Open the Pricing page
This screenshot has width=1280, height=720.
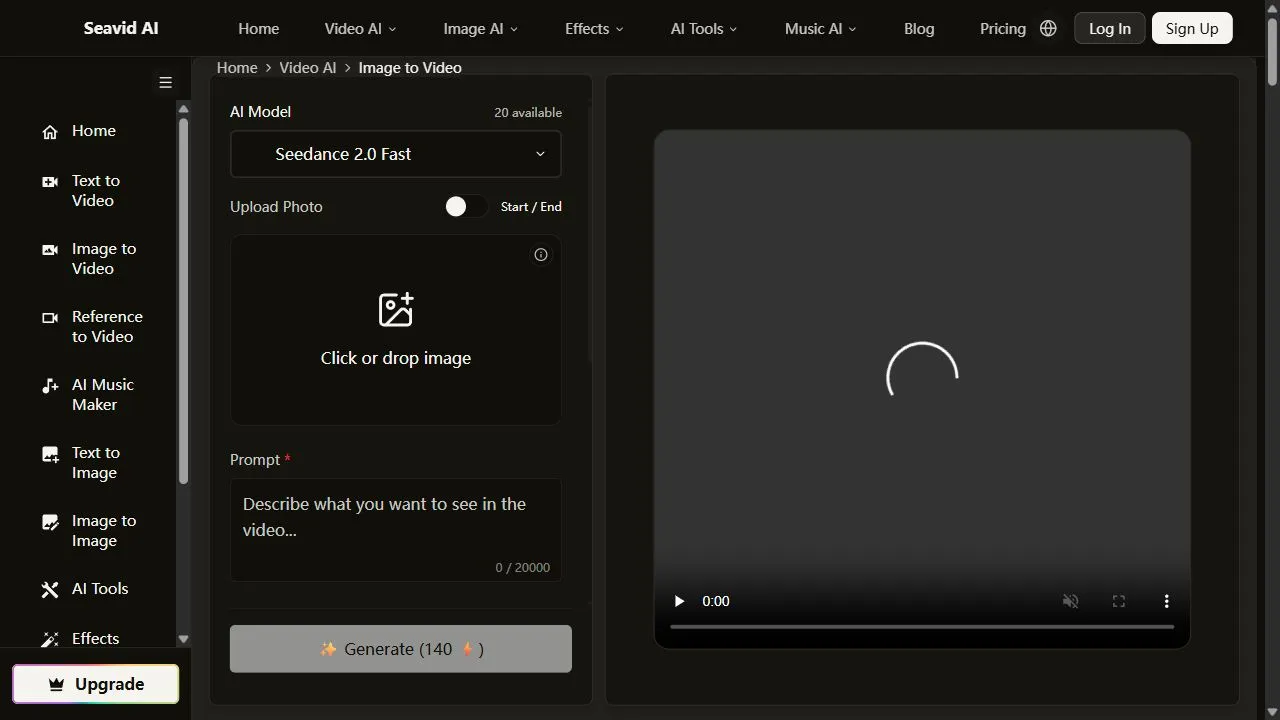[1003, 28]
